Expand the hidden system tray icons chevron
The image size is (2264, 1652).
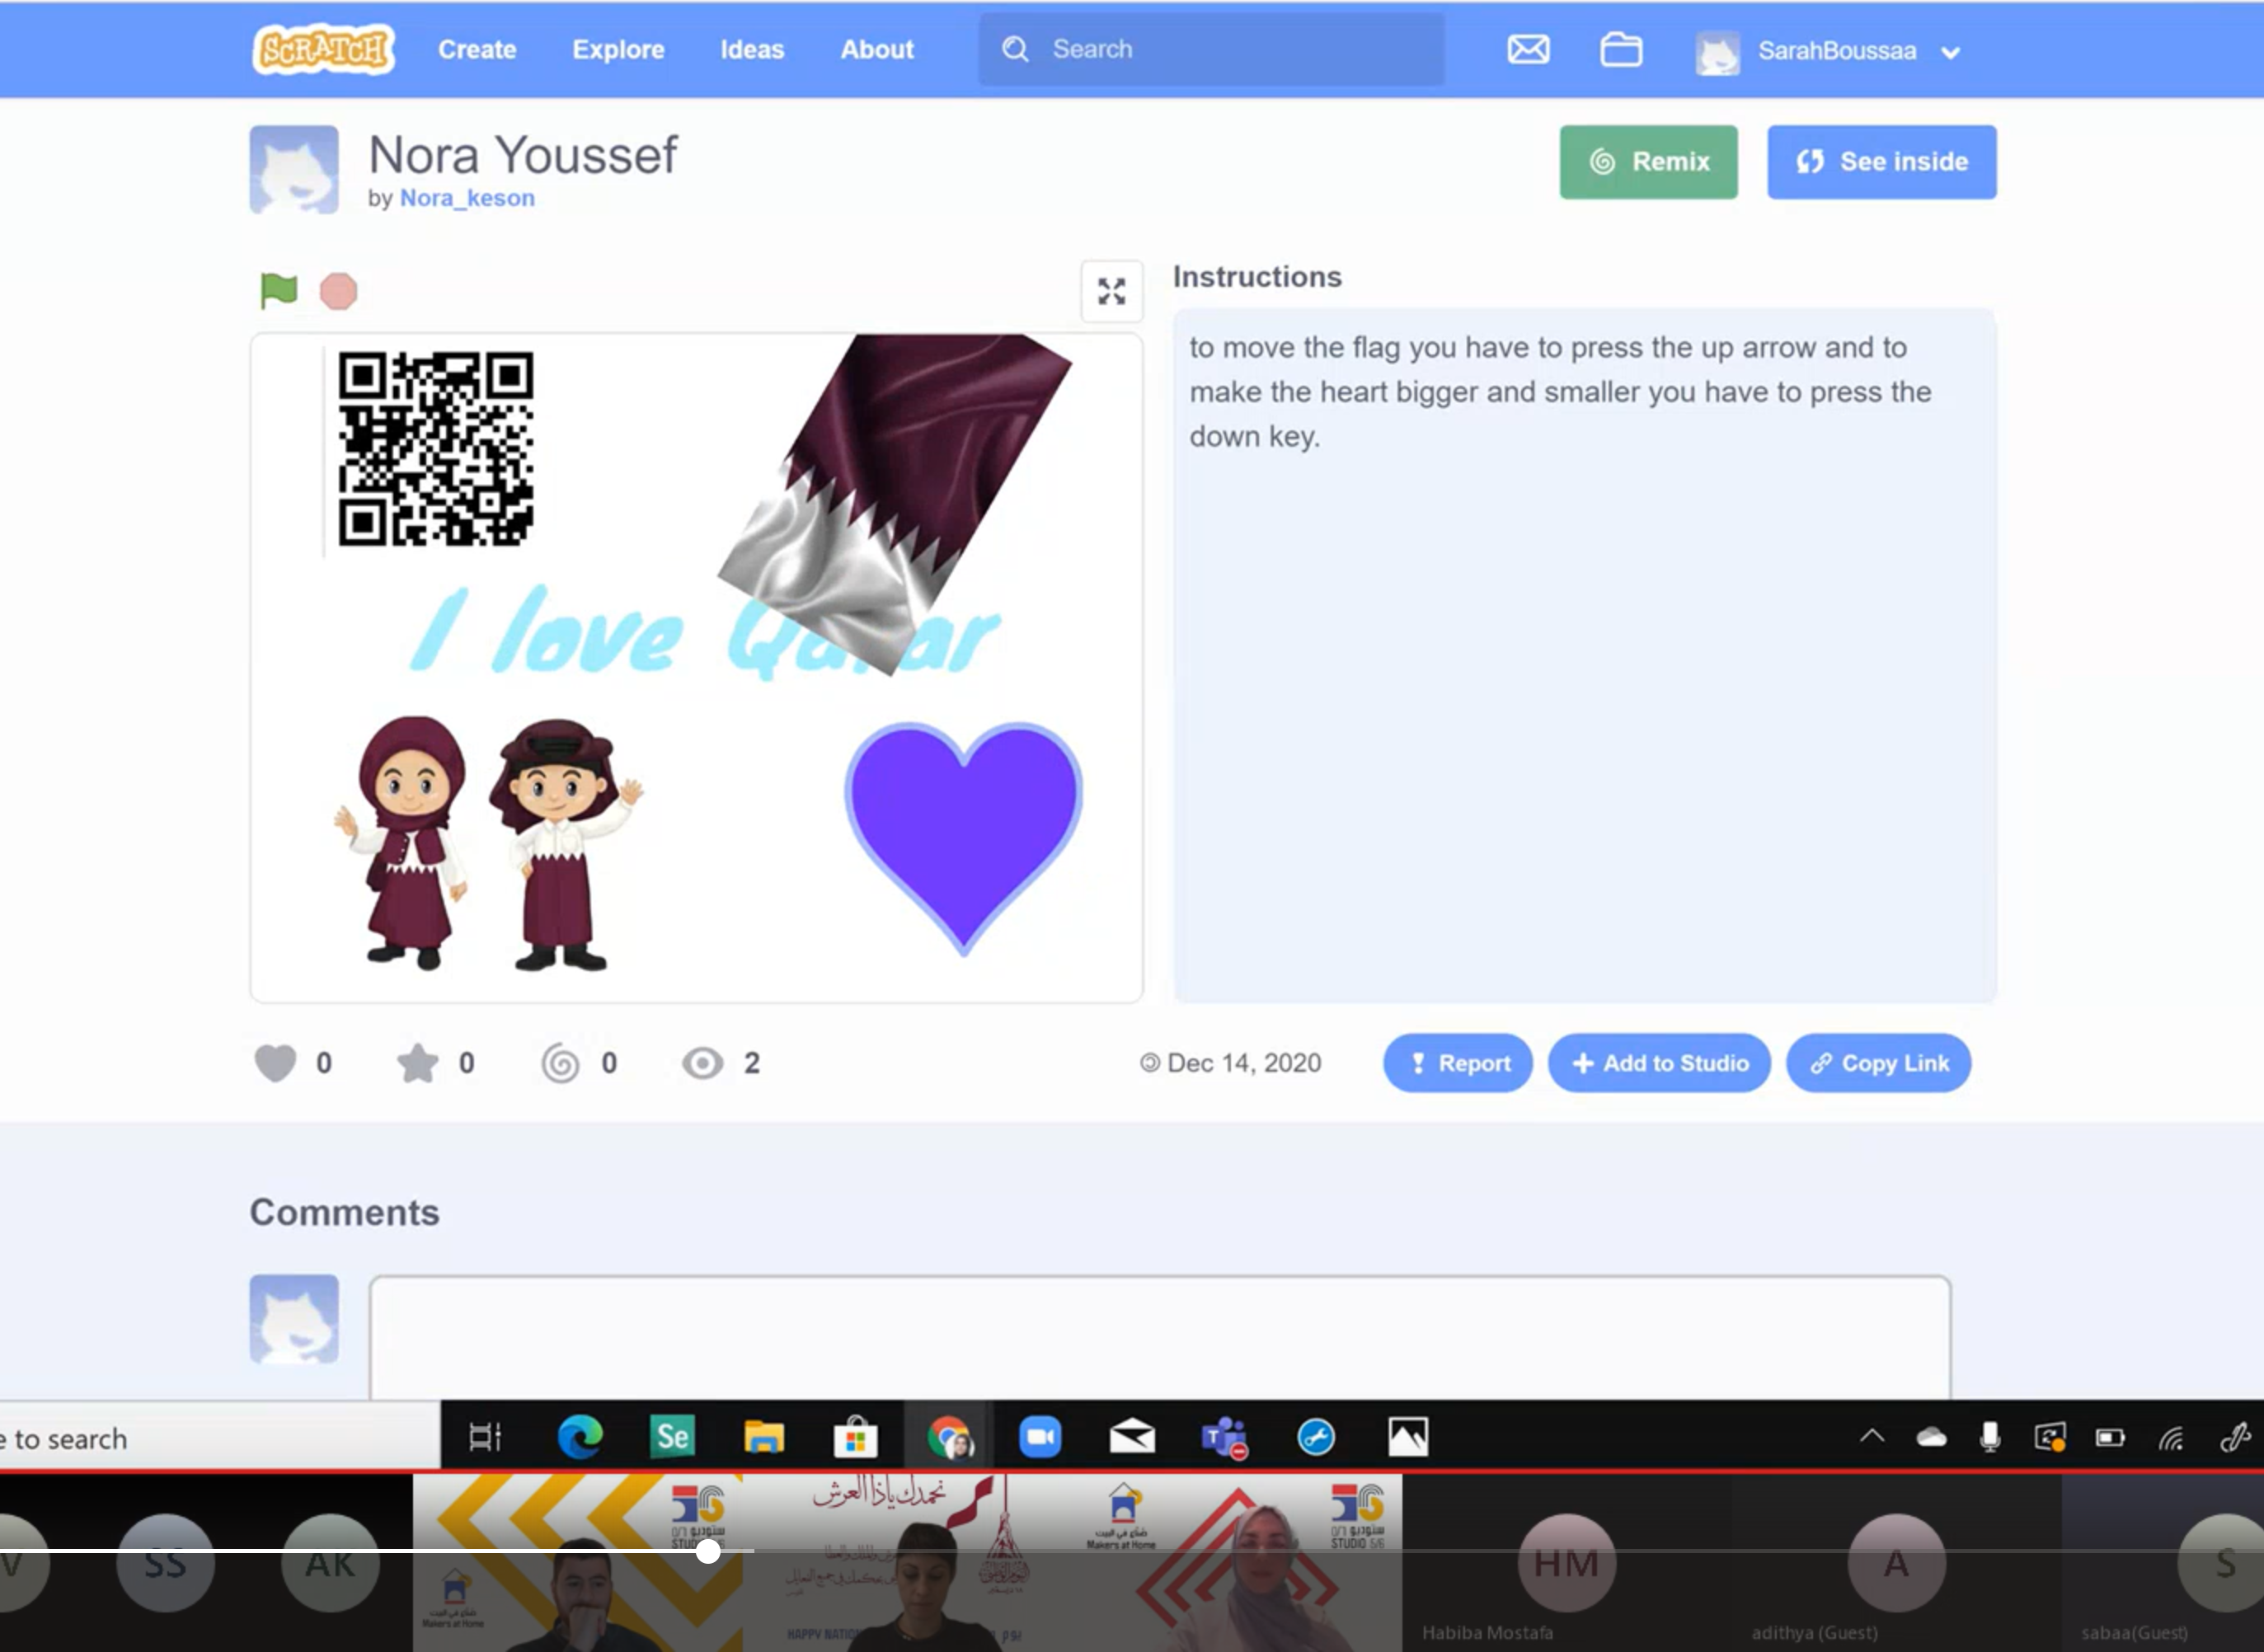click(x=1872, y=1437)
